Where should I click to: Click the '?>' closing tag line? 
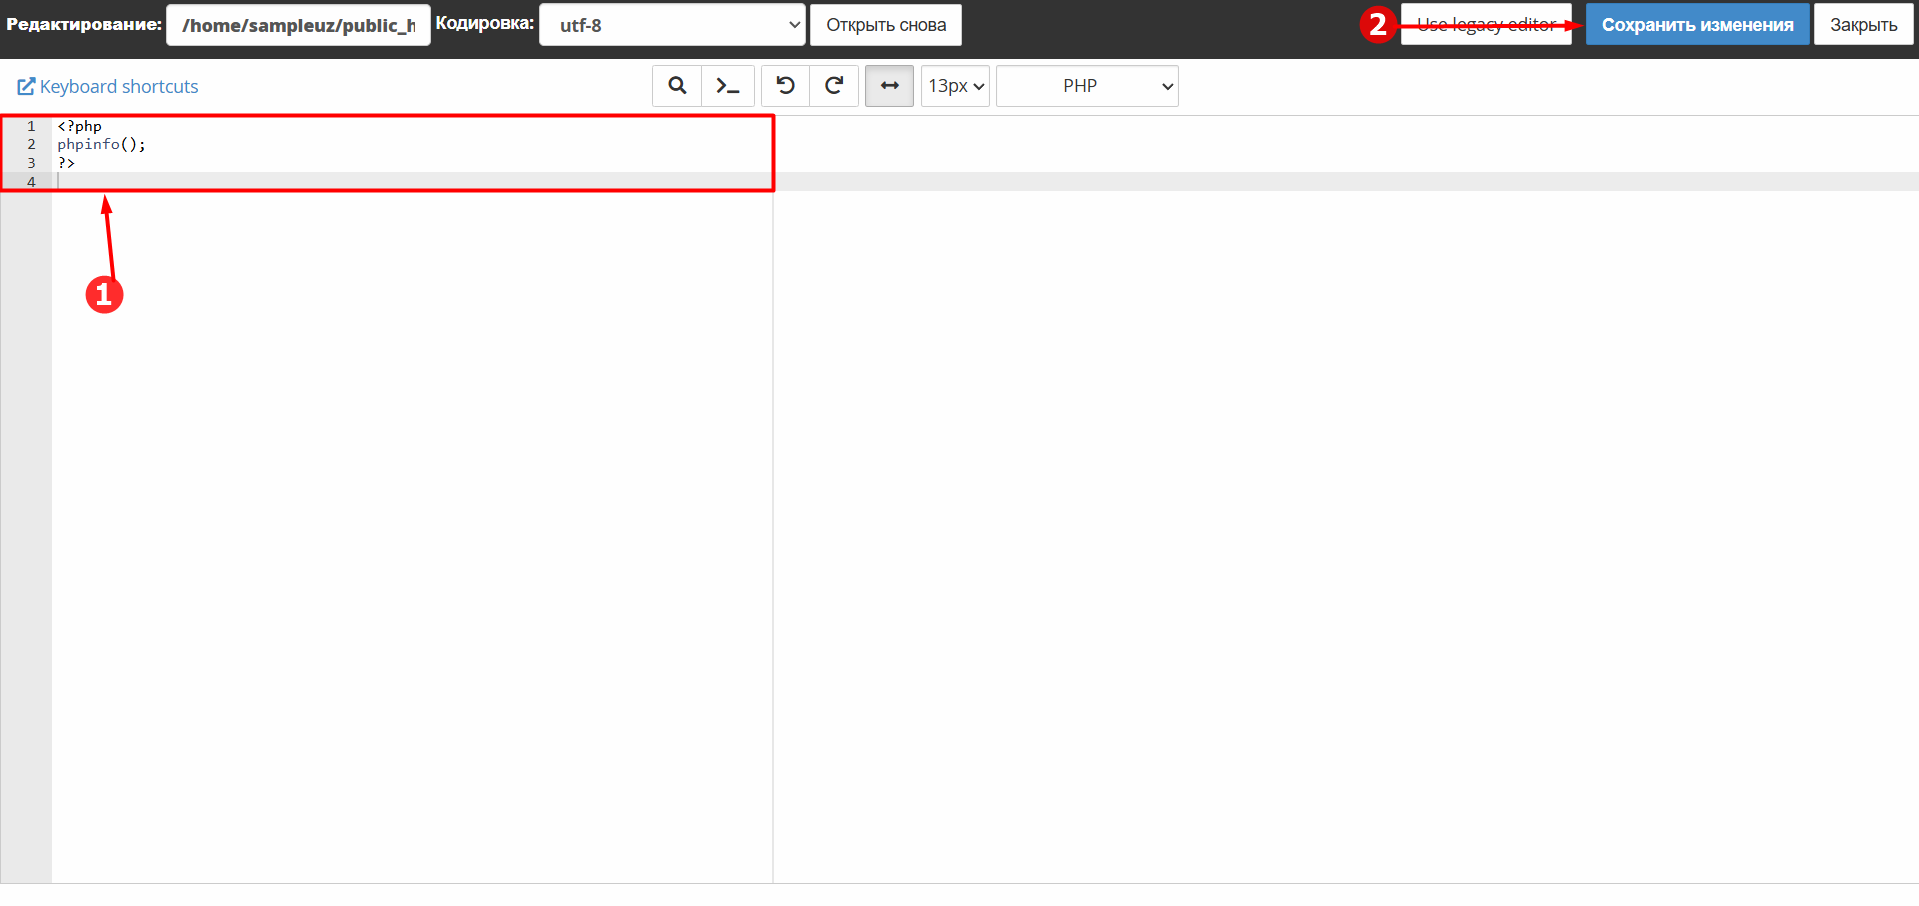pos(66,162)
